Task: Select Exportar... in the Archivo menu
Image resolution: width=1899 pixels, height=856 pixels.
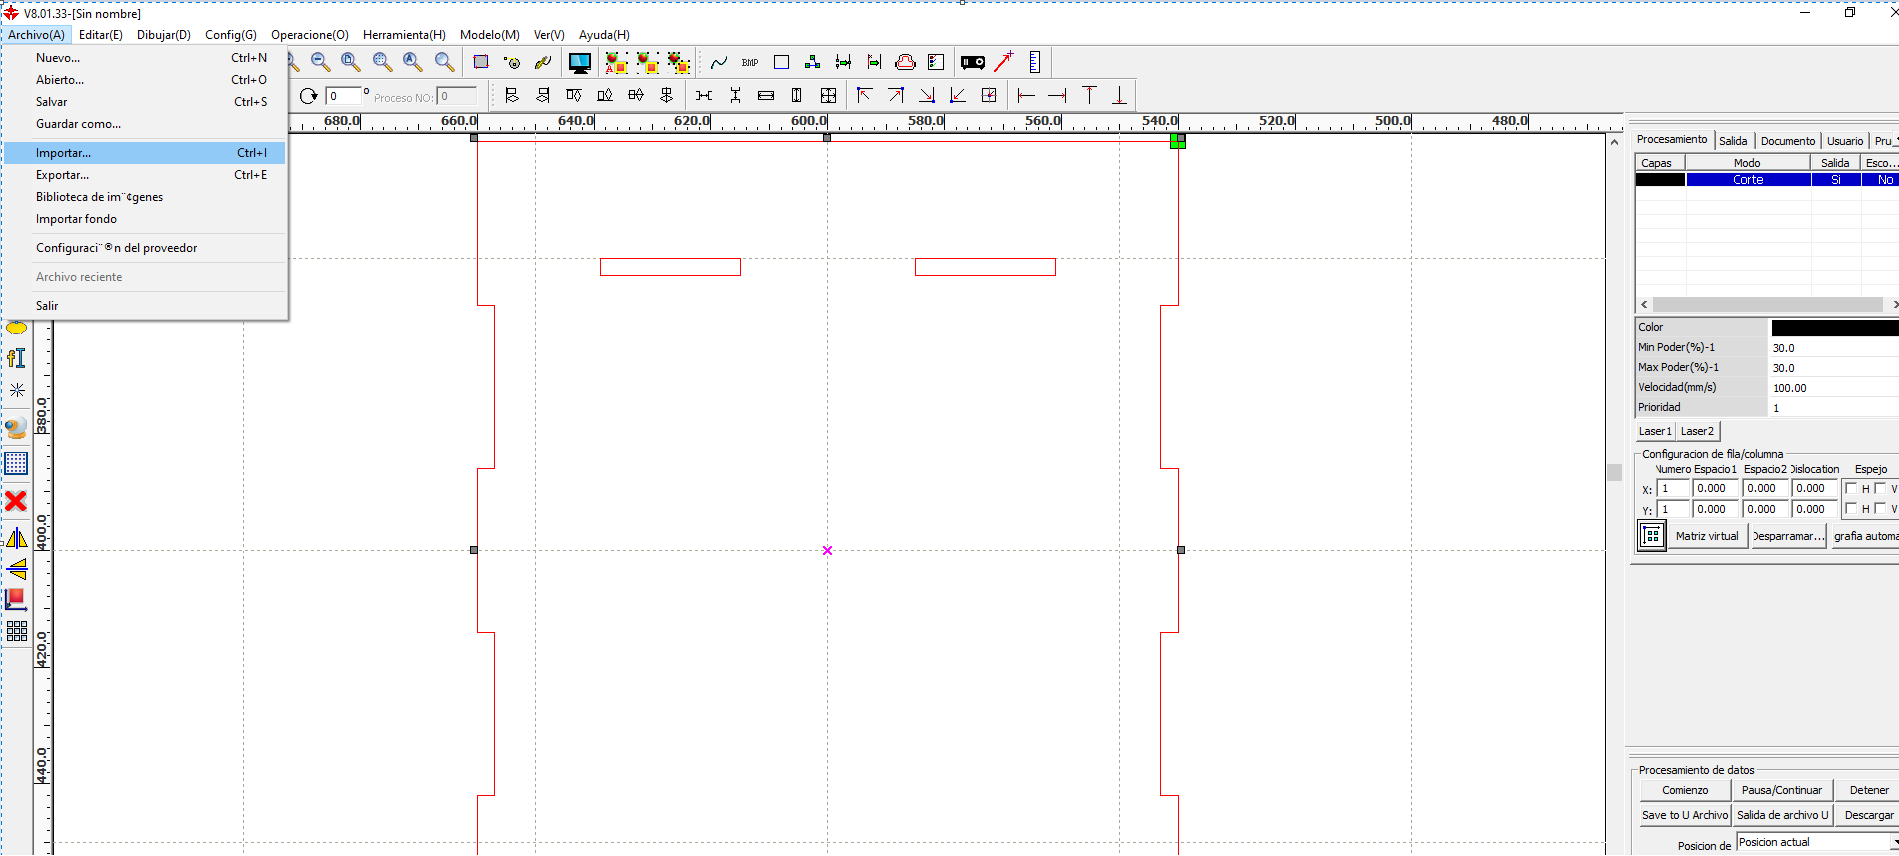Action: click(145, 175)
